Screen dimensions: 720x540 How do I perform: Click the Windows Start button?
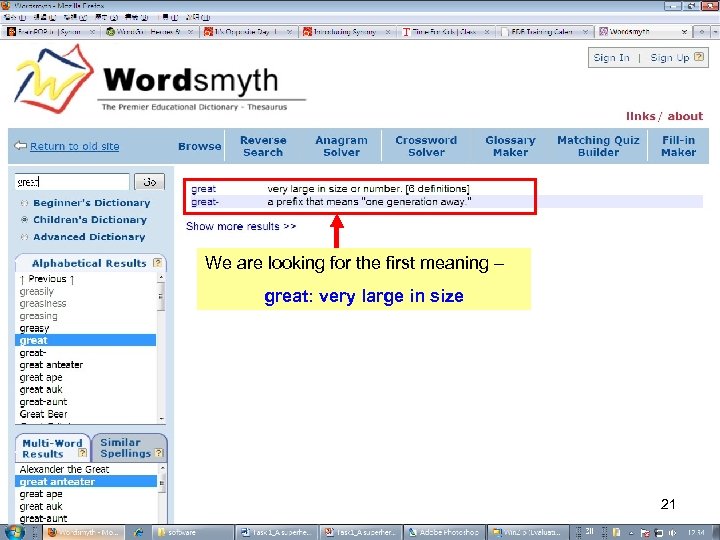coord(14,533)
